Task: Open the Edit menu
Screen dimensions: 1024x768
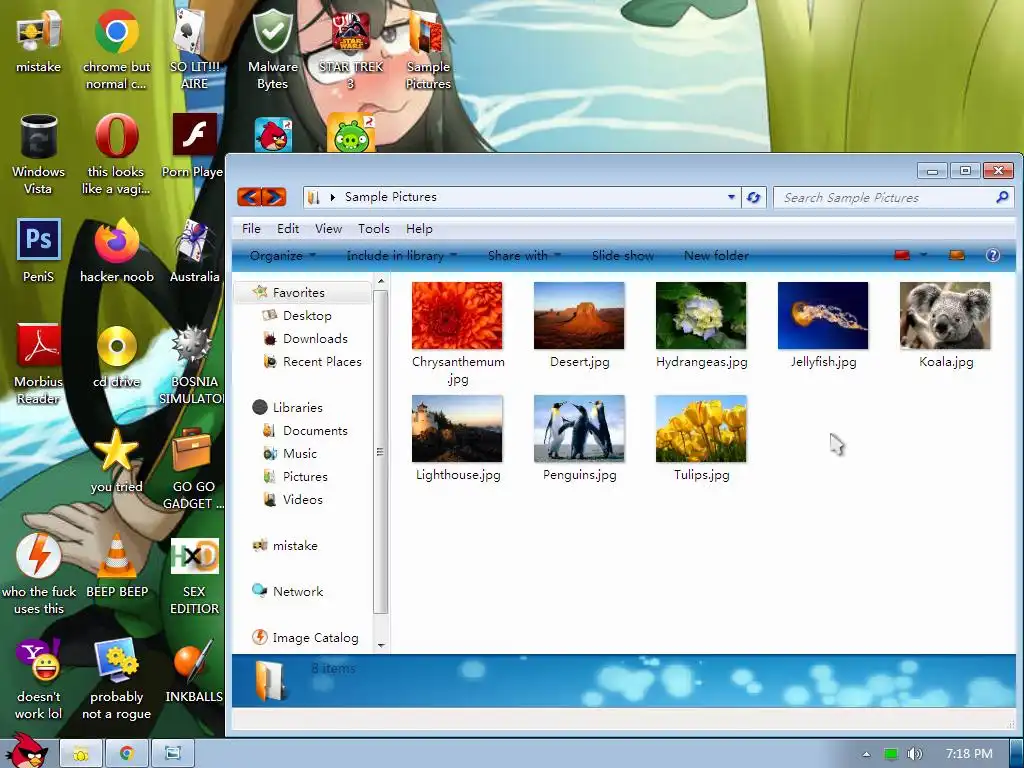Action: [287, 229]
